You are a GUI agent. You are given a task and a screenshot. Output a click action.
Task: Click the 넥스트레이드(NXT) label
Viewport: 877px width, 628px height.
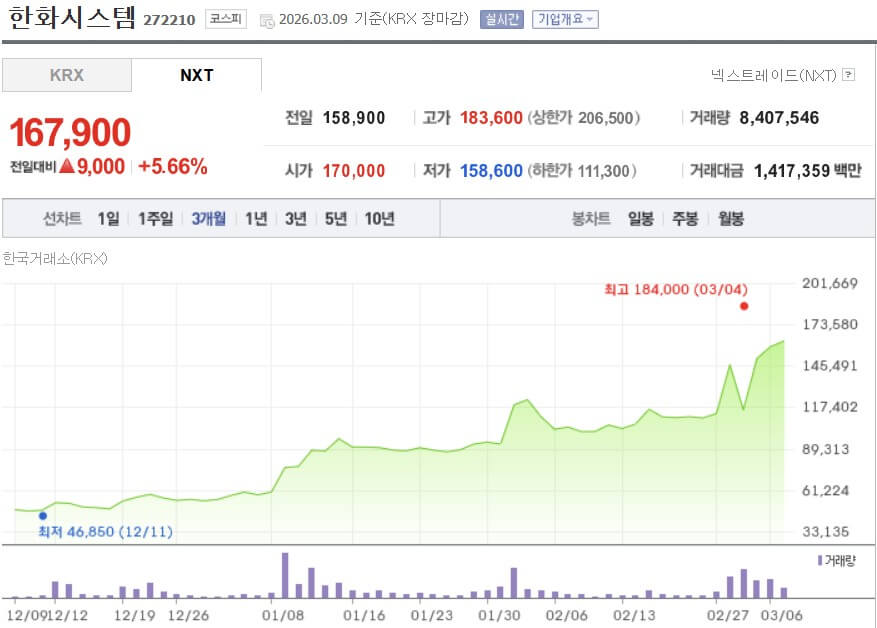pyautogui.click(x=773, y=75)
